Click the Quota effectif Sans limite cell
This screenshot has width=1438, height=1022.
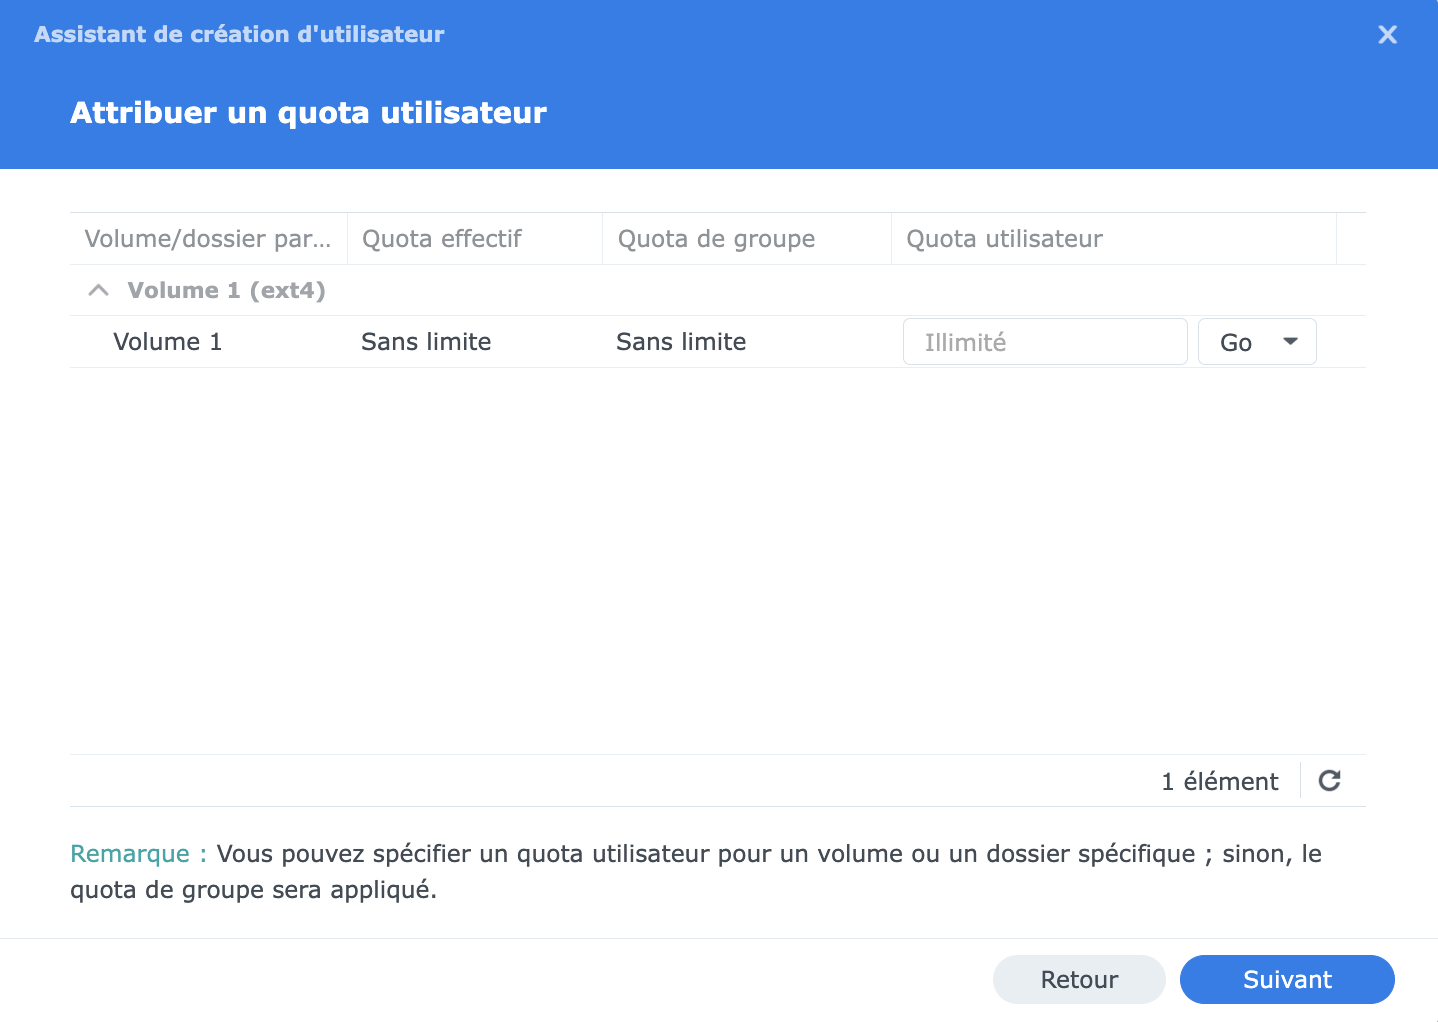point(426,342)
